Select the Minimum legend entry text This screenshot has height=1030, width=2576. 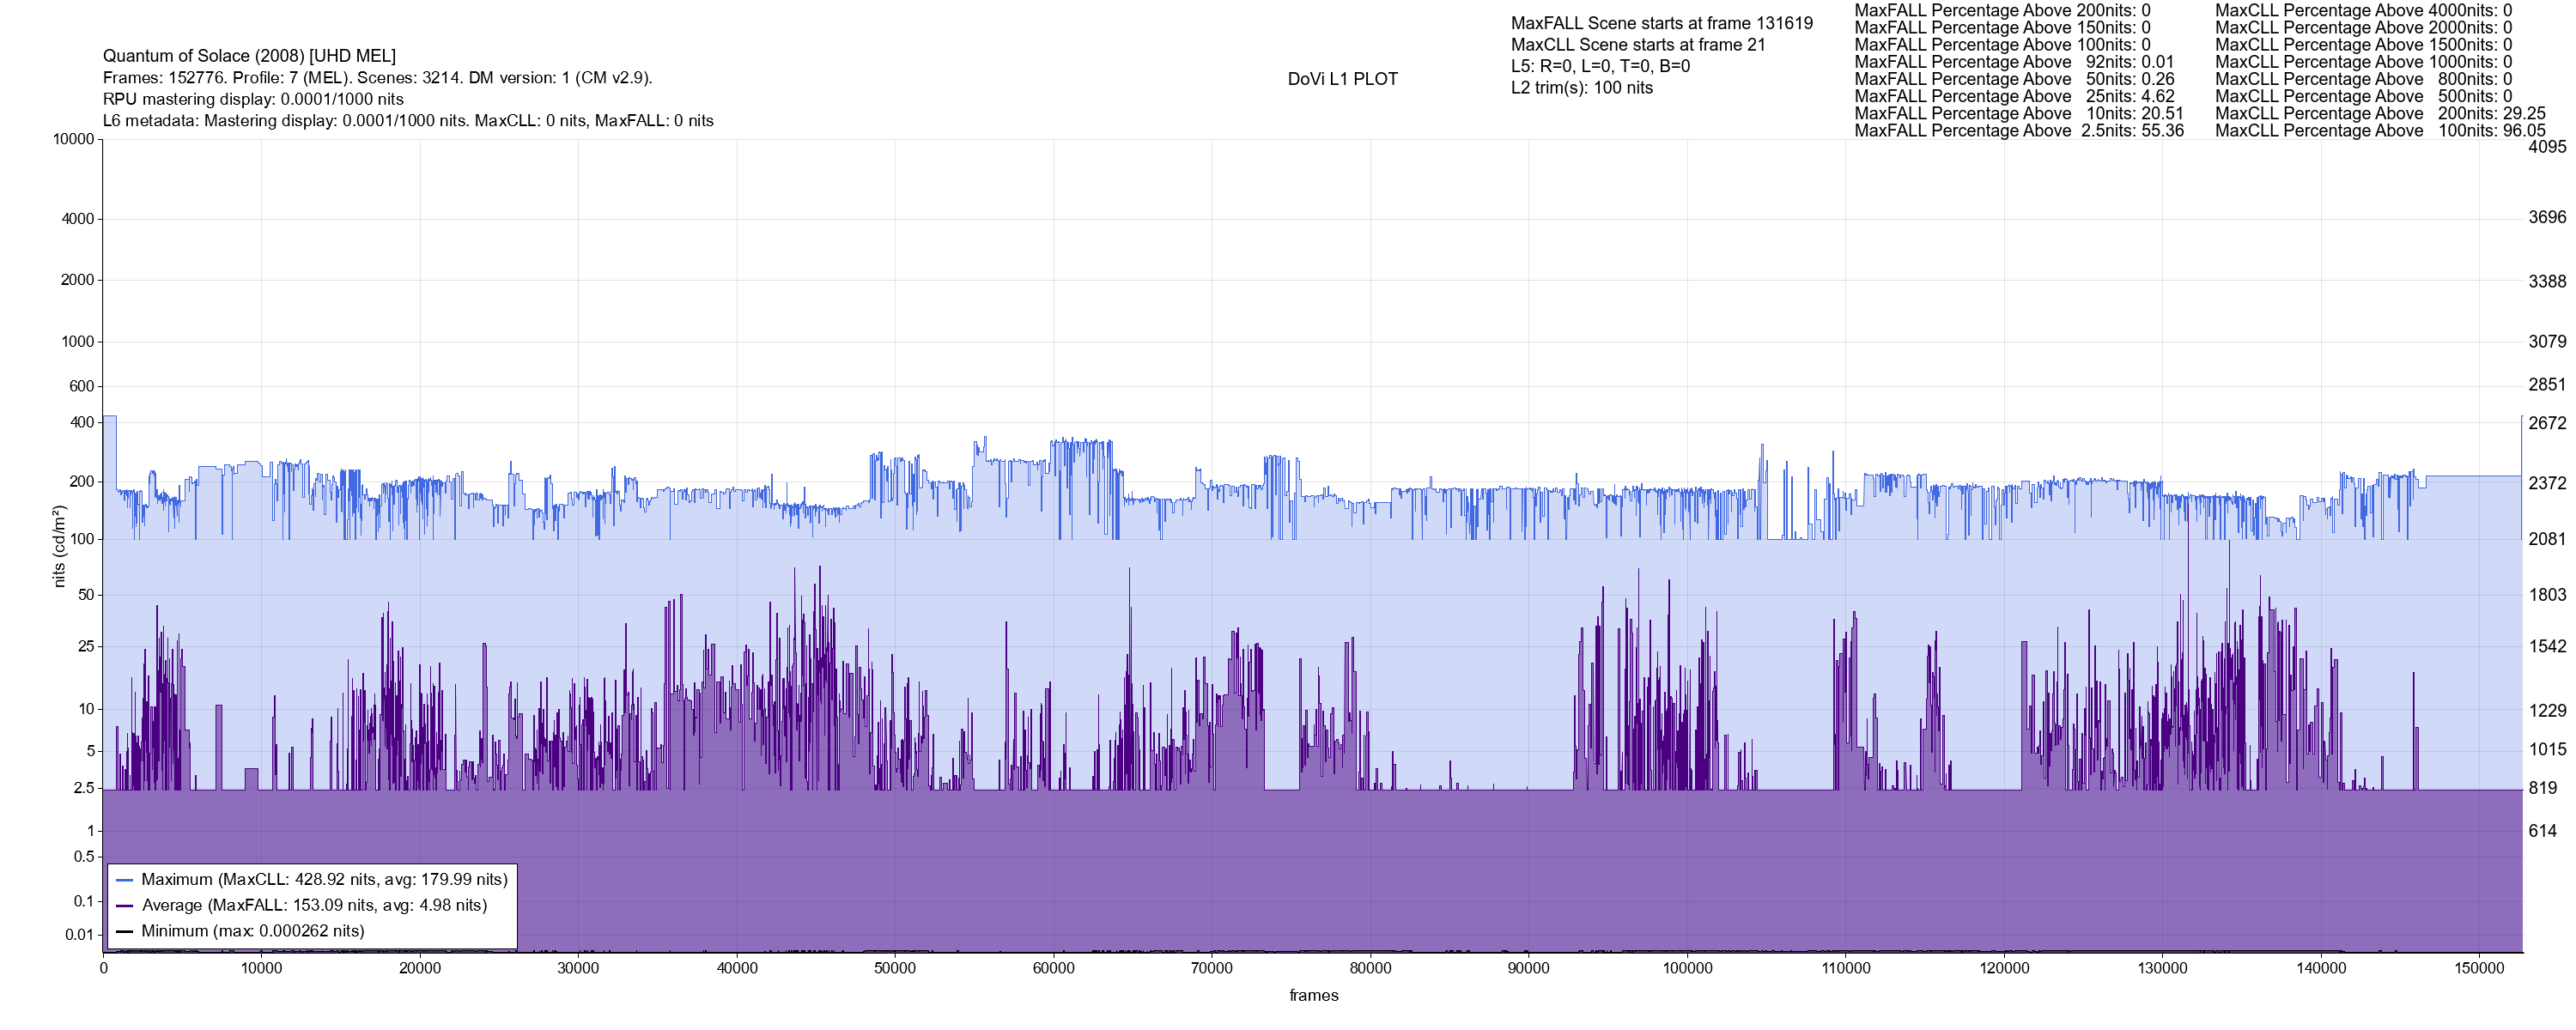tap(252, 931)
